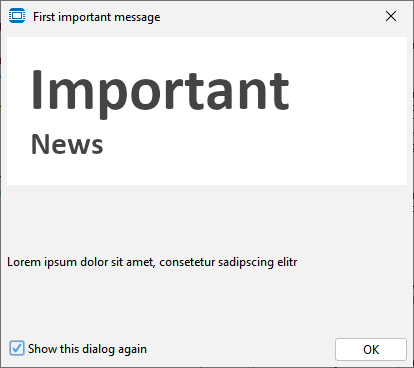Click empty title bar space left of close button
The width and height of the screenshot is (414, 368).
267,16
